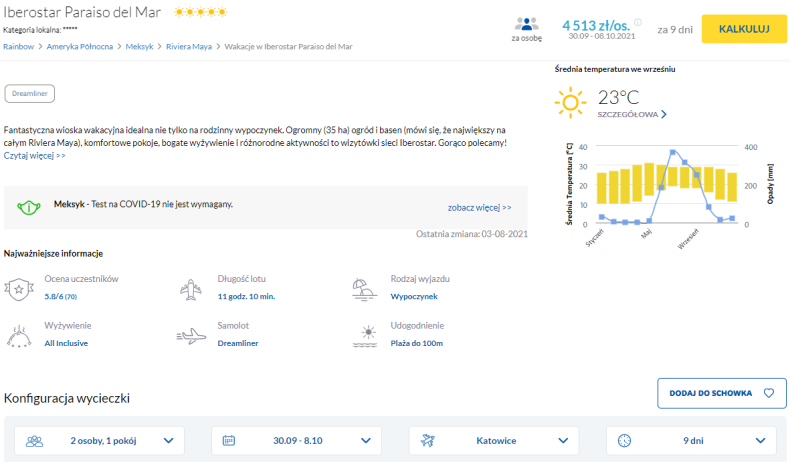Screen dimensions: 790x462
Task: Click the meal cloche Wyżywienie icon
Action: tap(19, 336)
